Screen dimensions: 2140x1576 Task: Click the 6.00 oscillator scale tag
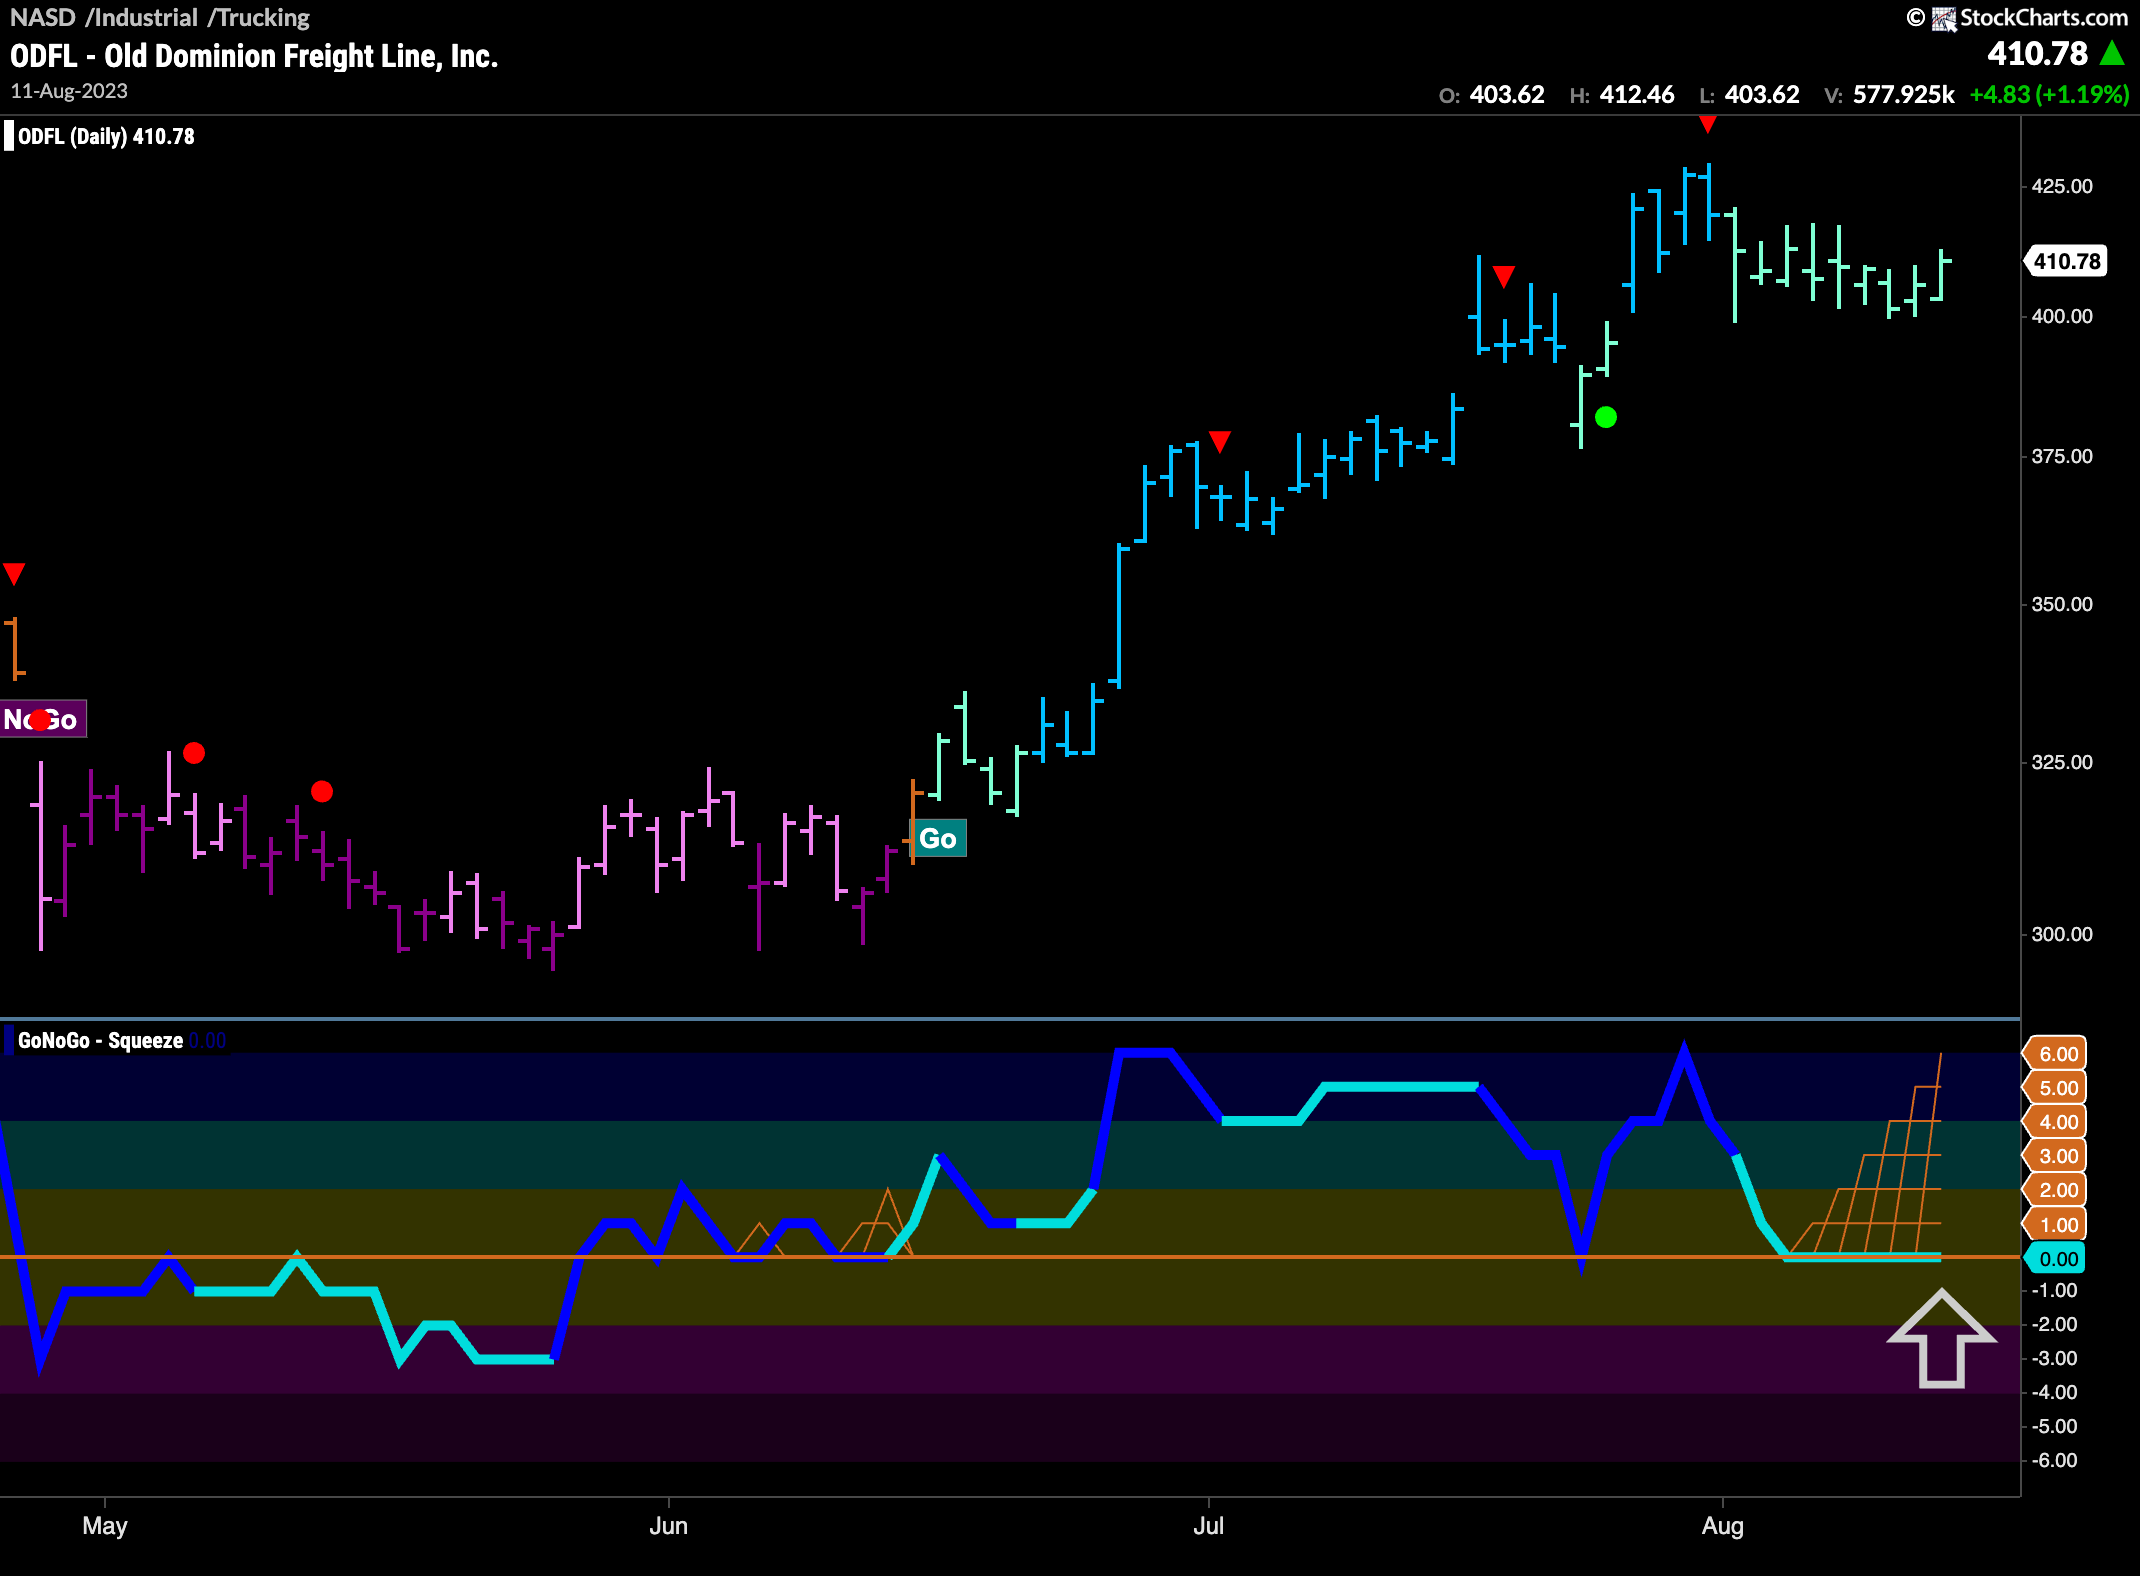2056,1054
